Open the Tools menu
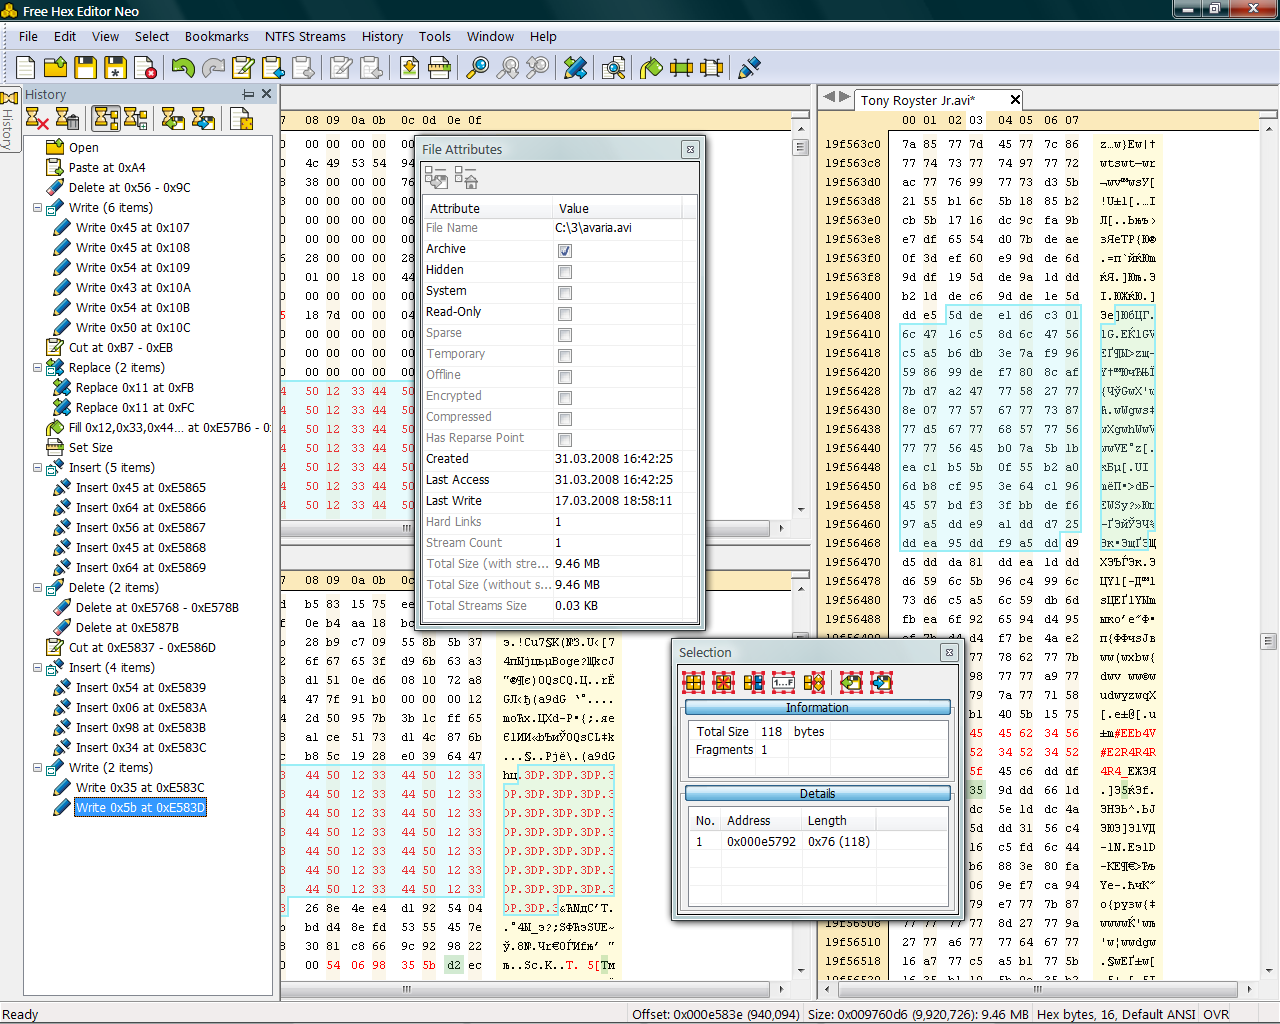1280x1024 pixels. pyautogui.click(x=434, y=36)
